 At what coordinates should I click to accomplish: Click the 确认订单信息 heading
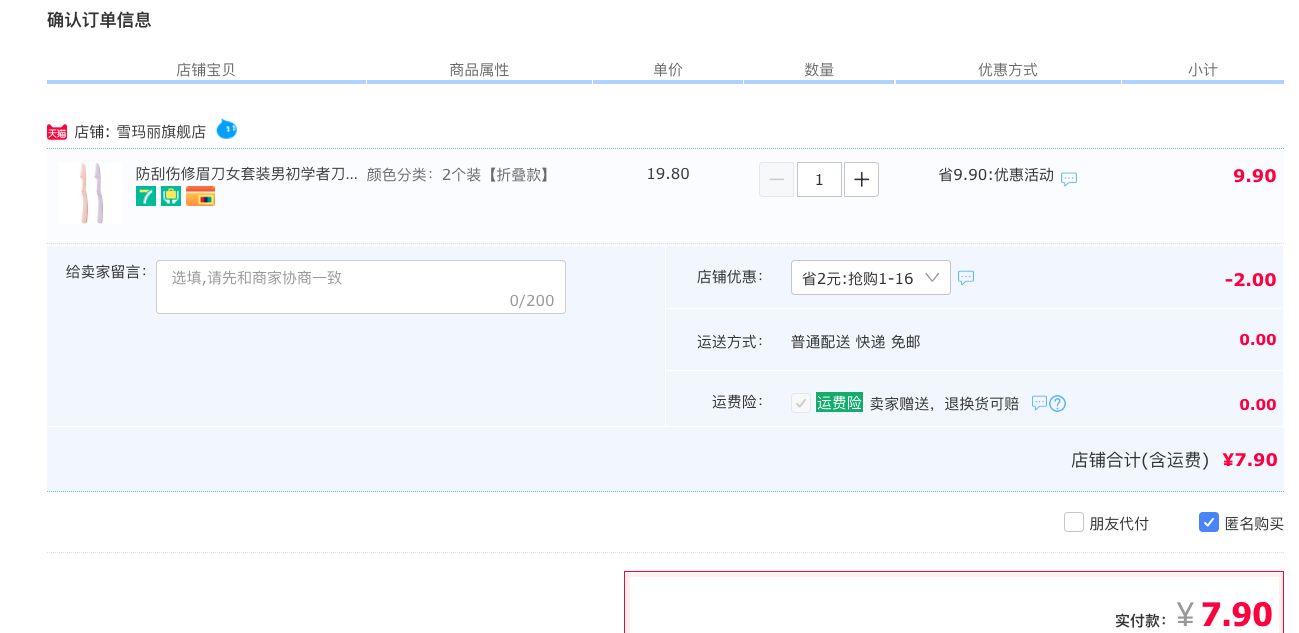tap(99, 20)
